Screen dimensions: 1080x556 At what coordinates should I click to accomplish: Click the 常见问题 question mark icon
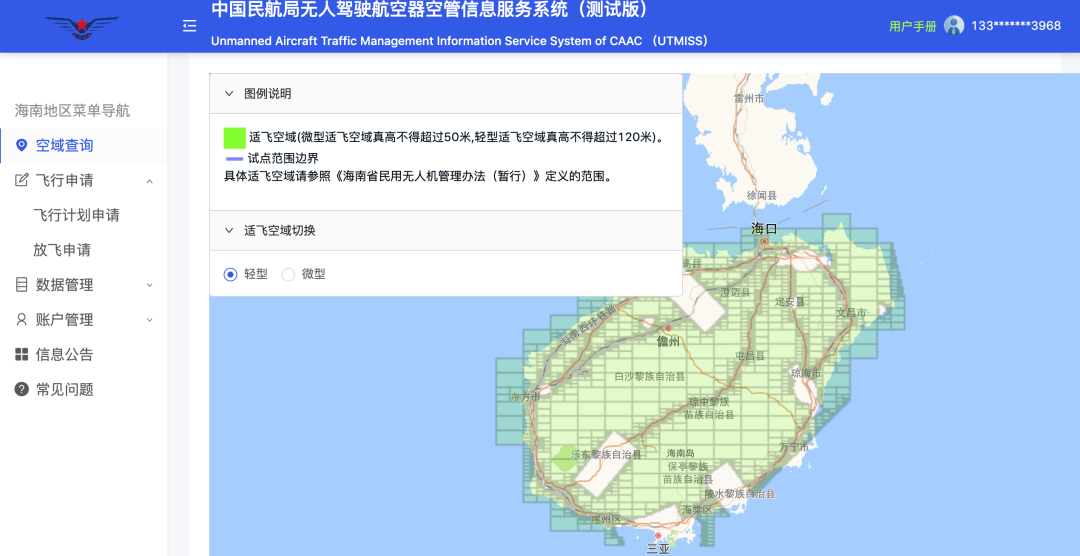[x=21, y=389]
